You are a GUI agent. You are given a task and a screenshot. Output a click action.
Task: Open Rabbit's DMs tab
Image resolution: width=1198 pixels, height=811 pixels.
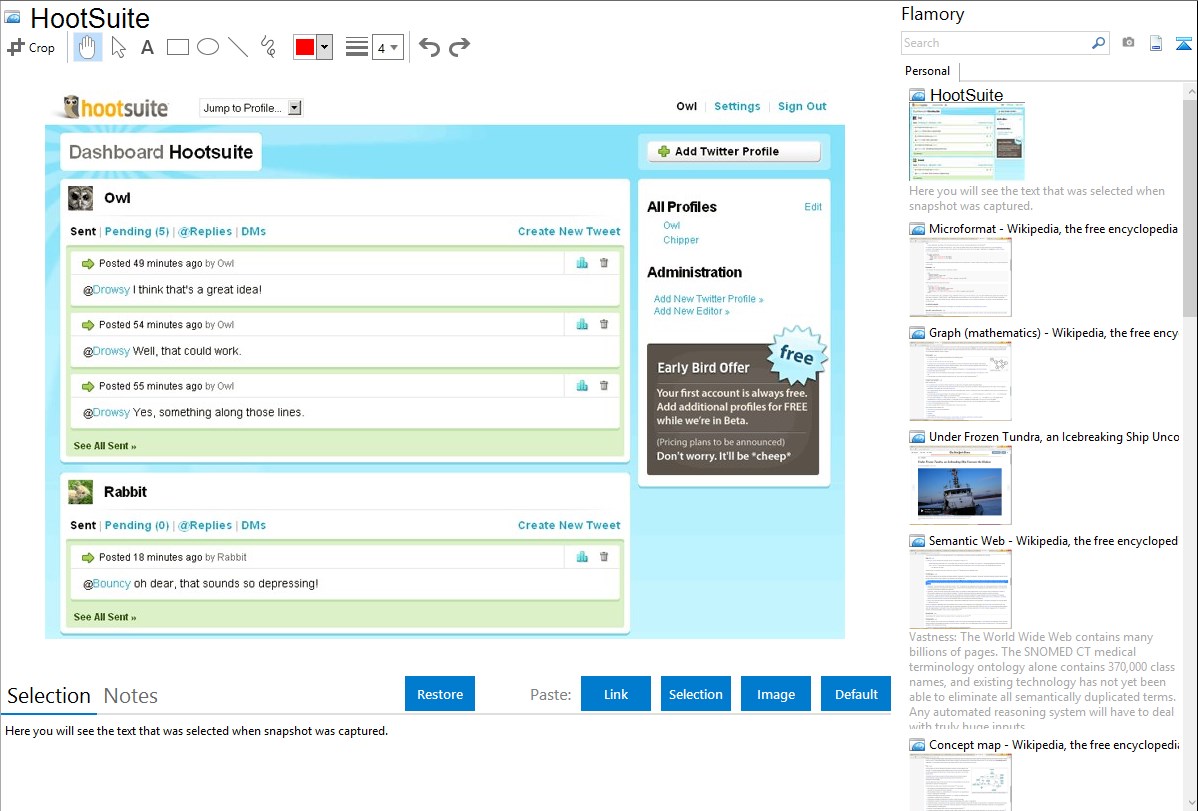[254, 525]
